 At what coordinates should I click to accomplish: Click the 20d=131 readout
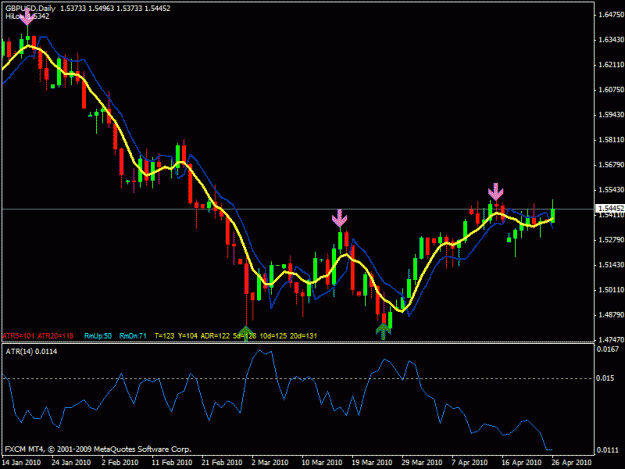pos(303,336)
